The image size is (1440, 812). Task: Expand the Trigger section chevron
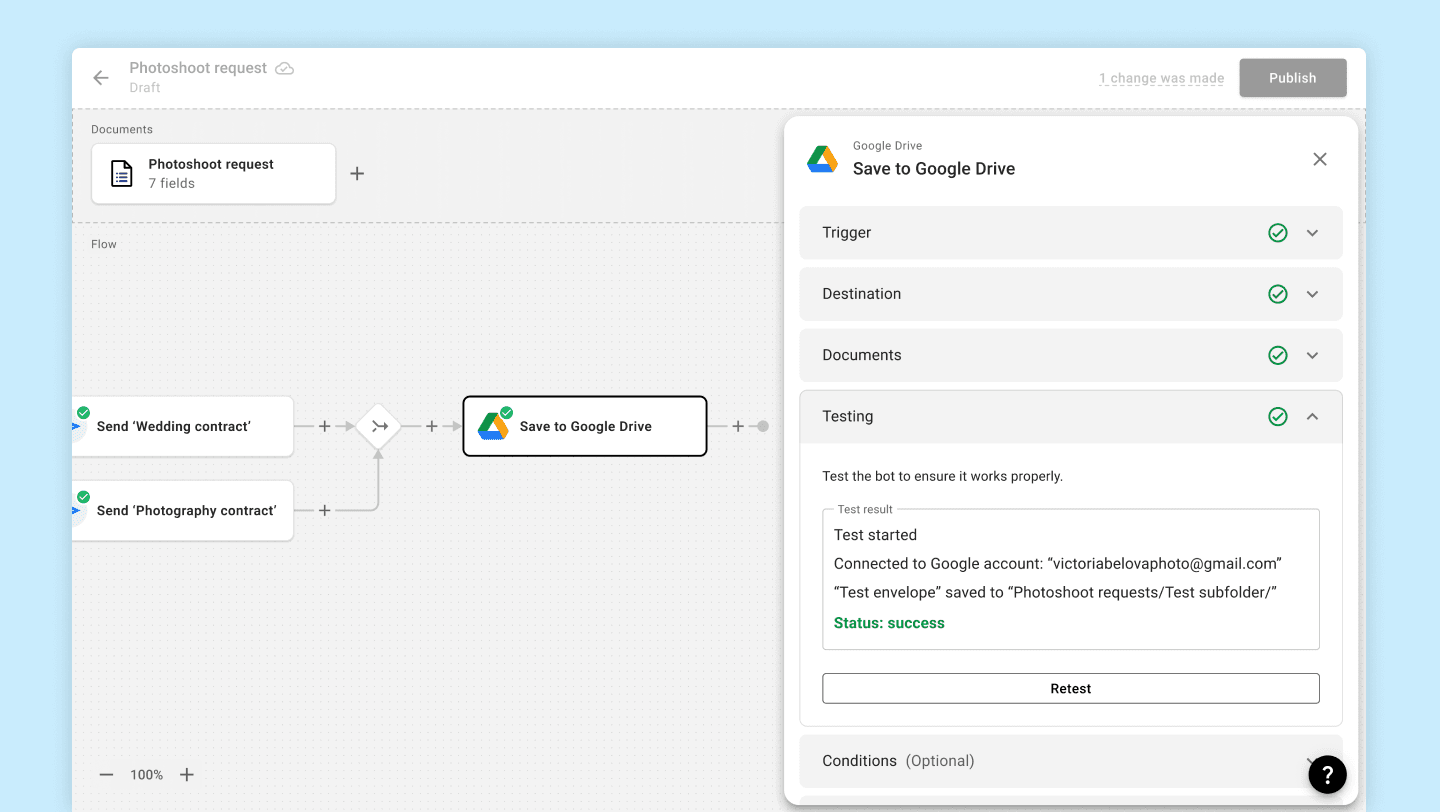tap(1313, 233)
